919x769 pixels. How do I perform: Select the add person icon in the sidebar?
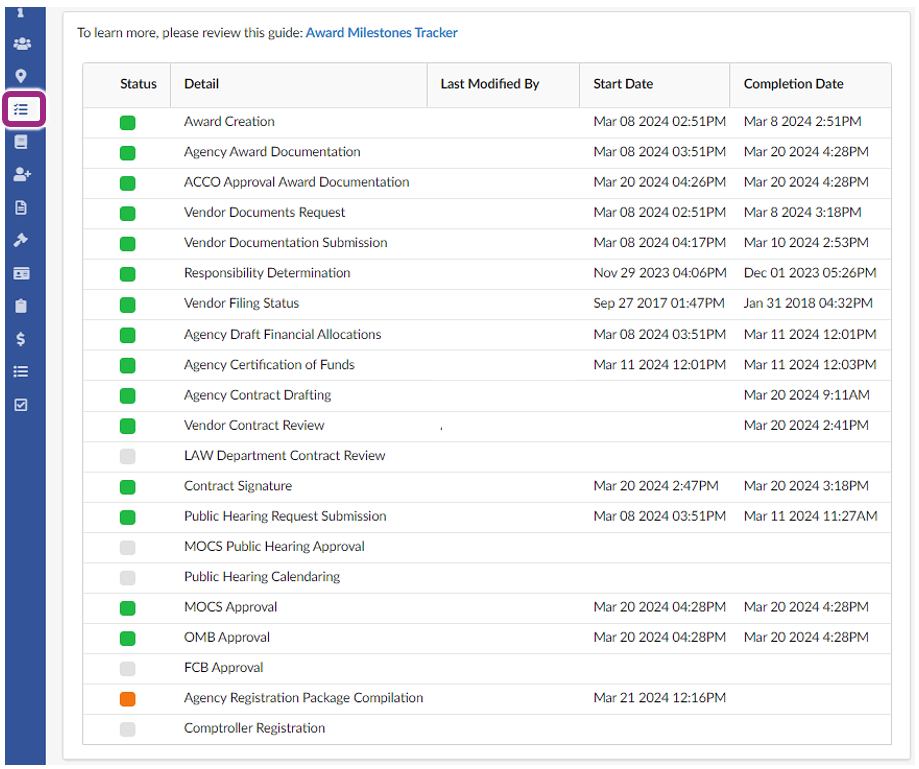pyautogui.click(x=20, y=174)
